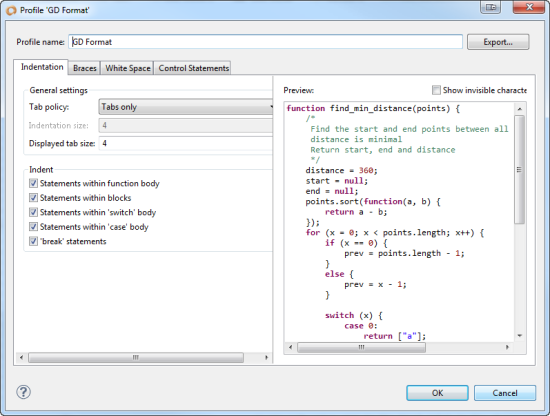Uncheck Statements within 'case' body
Image resolution: width=550 pixels, height=416 pixels.
tap(33, 227)
